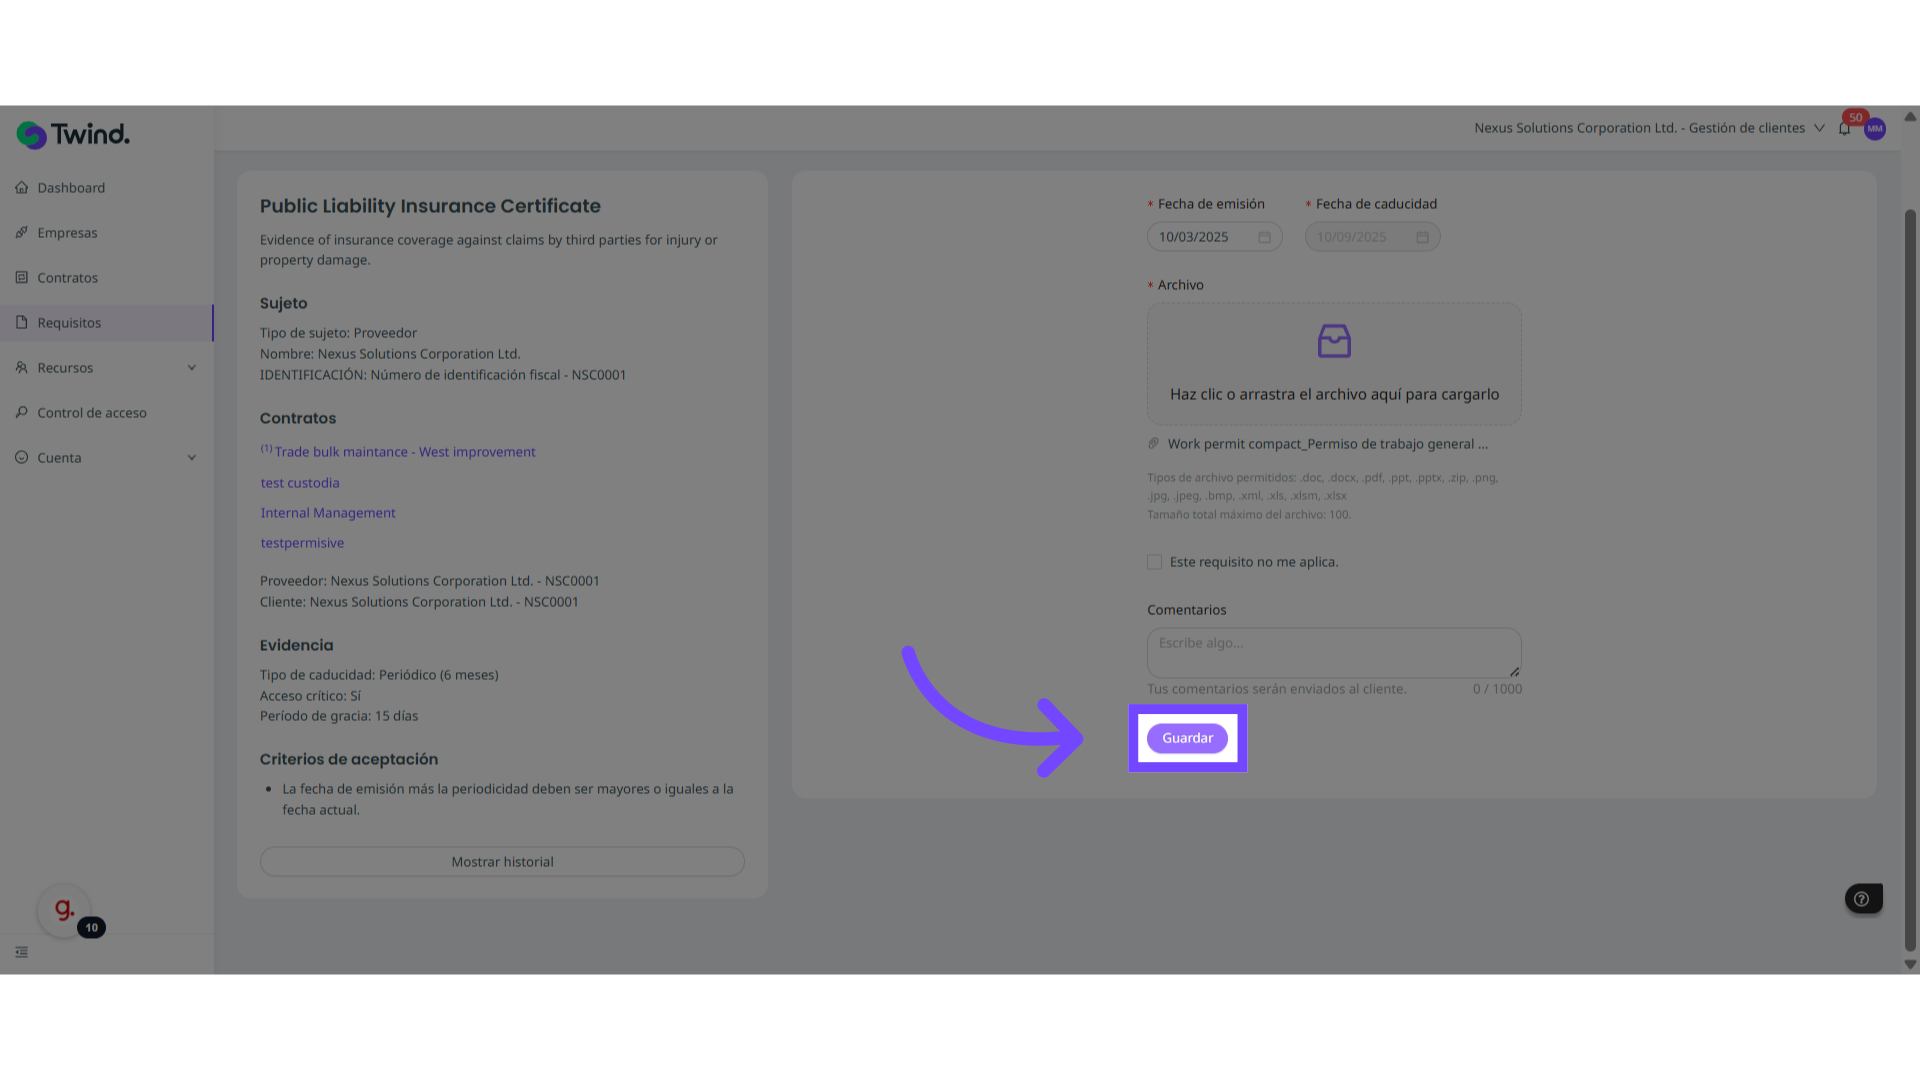Open Control de acceso section
Screen dimensions: 1920x1080
(x=91, y=413)
